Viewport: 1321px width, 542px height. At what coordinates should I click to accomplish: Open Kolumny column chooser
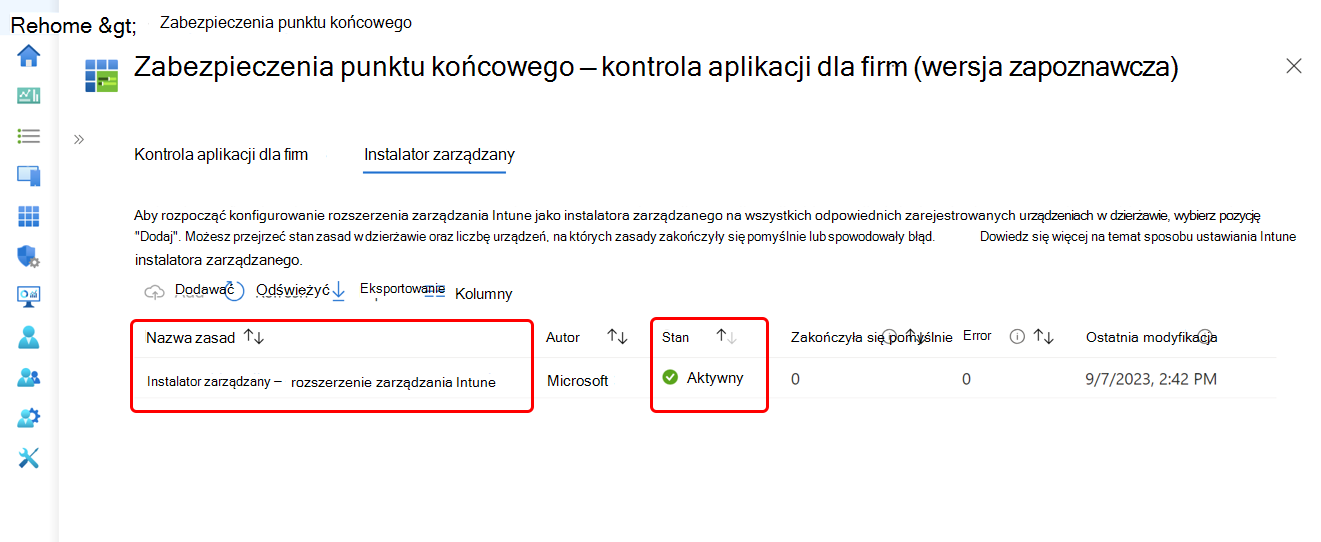point(469,293)
